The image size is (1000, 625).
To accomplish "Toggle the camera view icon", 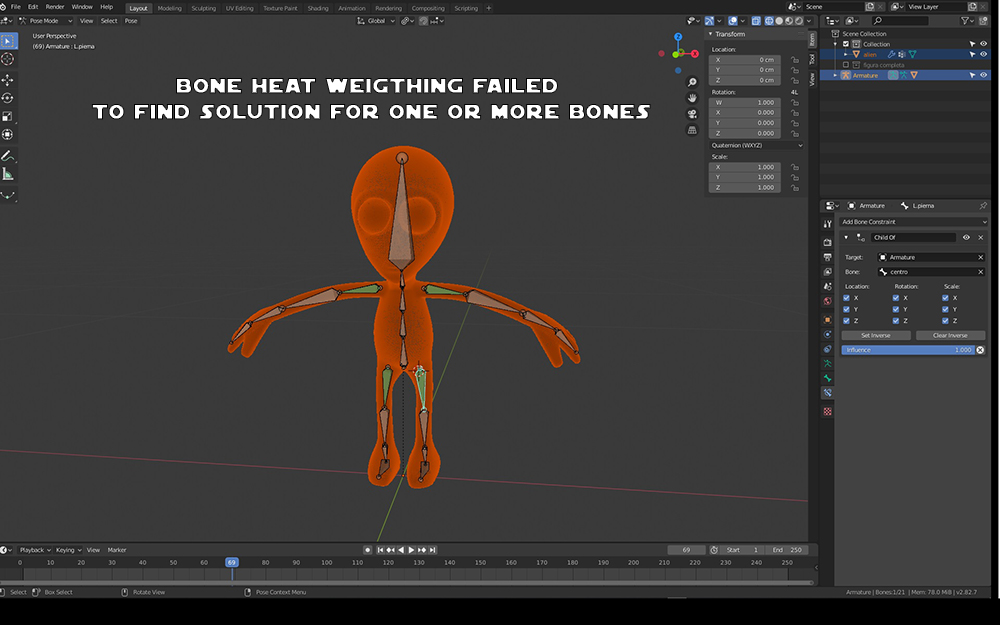I will [x=692, y=114].
